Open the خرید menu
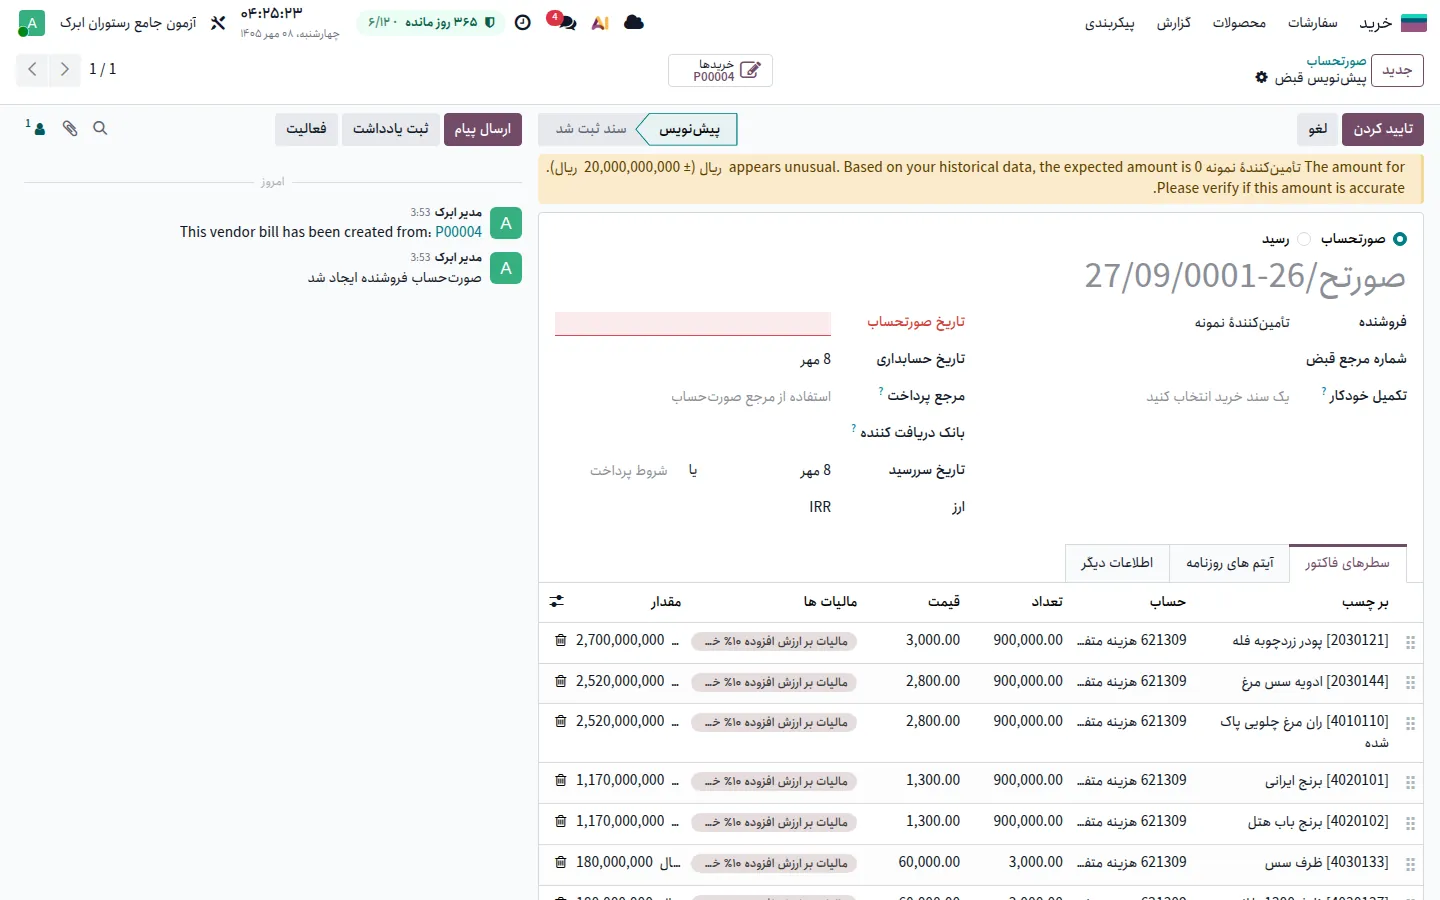Screen dimensions: 1440x900 pos(1375,22)
